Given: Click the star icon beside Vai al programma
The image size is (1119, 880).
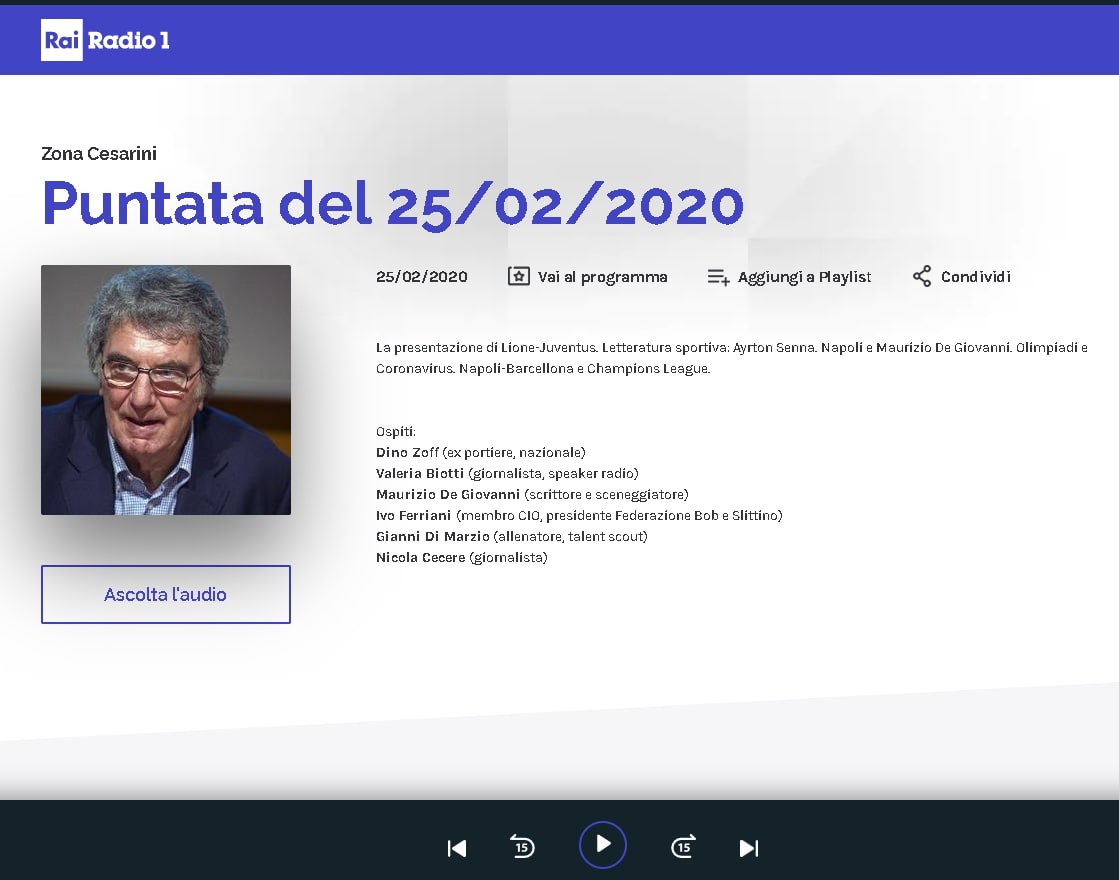Looking at the screenshot, I should point(518,277).
